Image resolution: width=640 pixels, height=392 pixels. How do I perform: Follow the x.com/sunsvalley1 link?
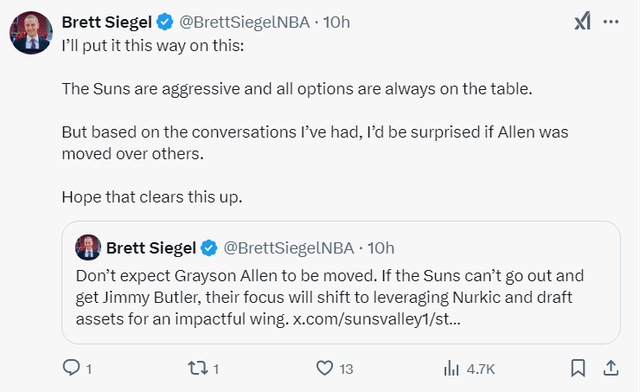tap(377, 319)
